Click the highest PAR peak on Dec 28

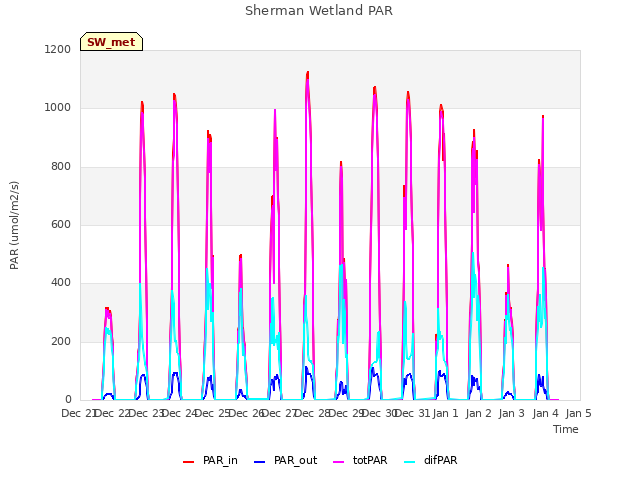pos(307,73)
